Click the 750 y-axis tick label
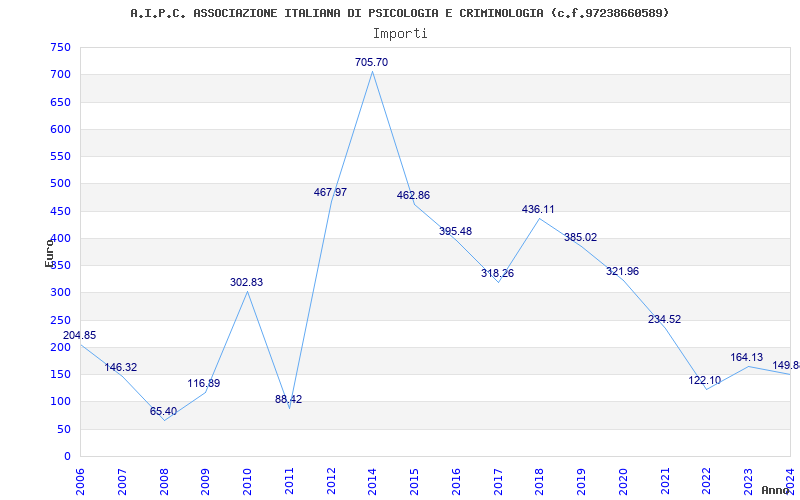Screen dimensions: 800x500 click(x=60, y=47)
